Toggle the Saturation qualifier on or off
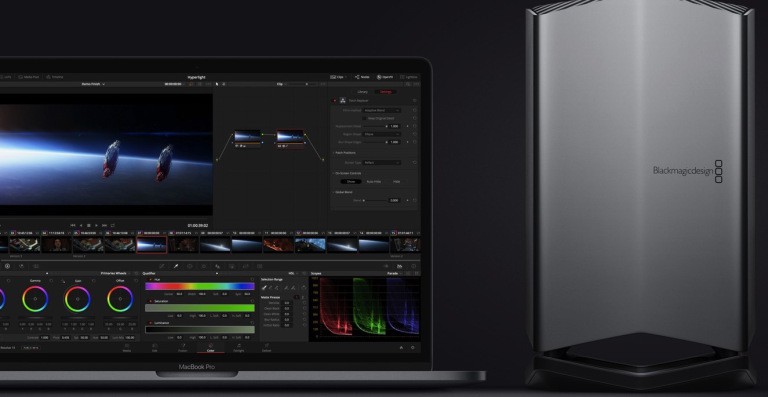The image size is (768, 397). (x=150, y=301)
